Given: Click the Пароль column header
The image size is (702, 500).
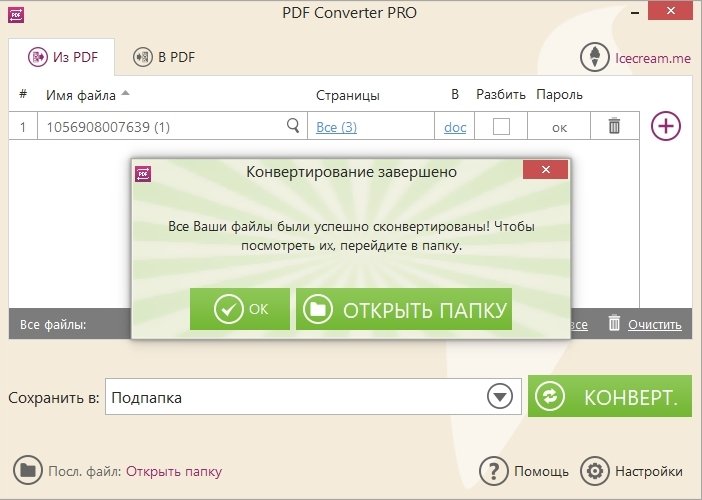Looking at the screenshot, I should coord(559,94).
